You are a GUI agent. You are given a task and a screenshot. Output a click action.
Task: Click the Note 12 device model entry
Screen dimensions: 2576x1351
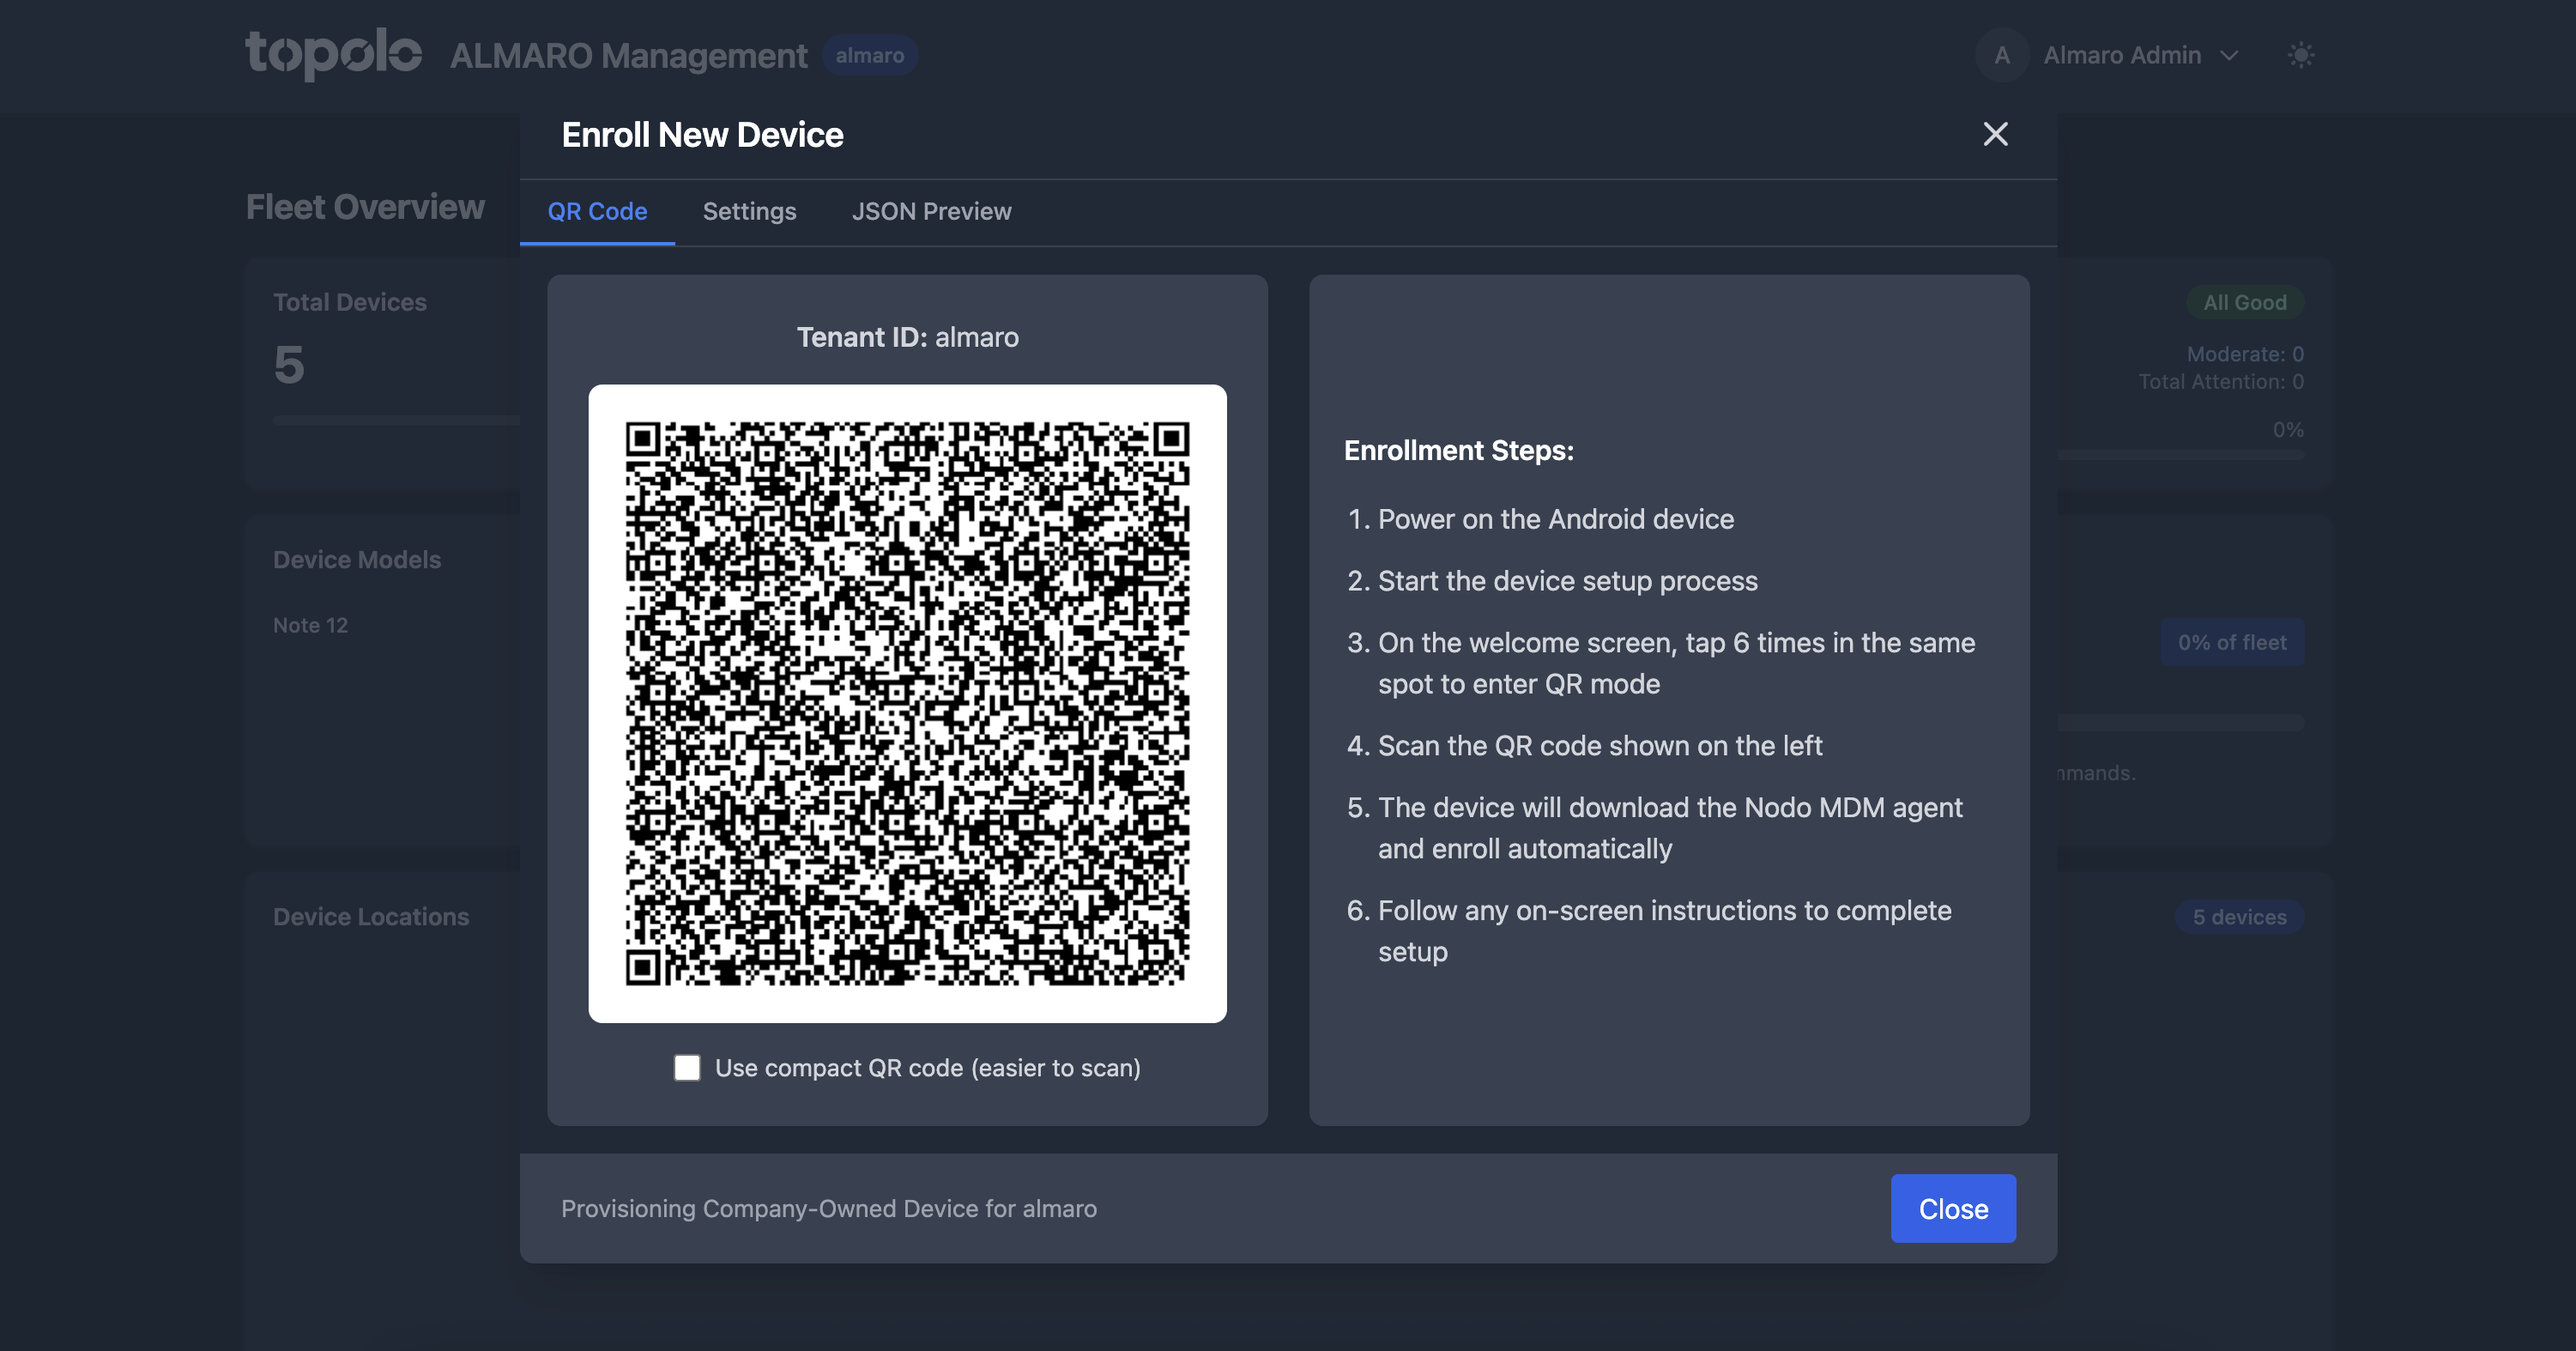310,625
